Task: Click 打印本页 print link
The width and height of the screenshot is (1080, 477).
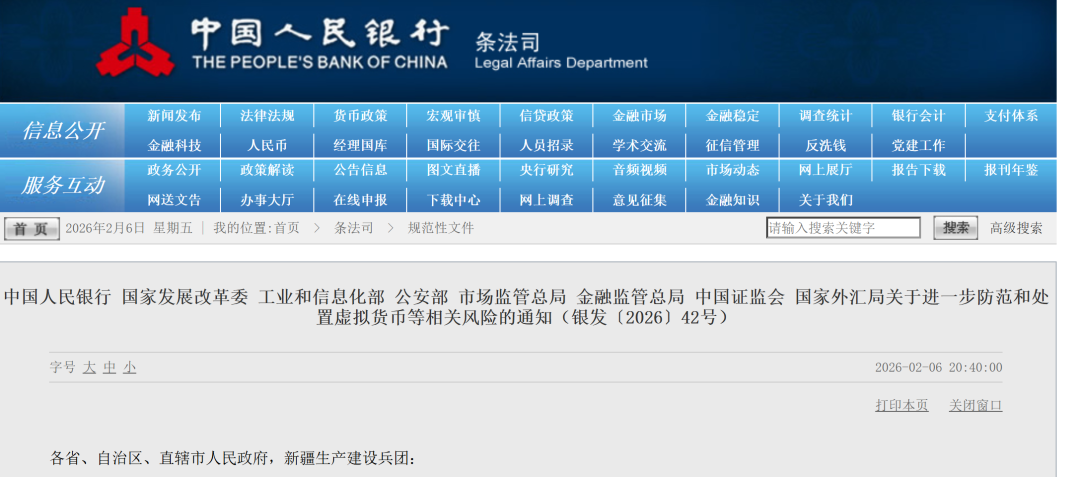Action: [902, 405]
